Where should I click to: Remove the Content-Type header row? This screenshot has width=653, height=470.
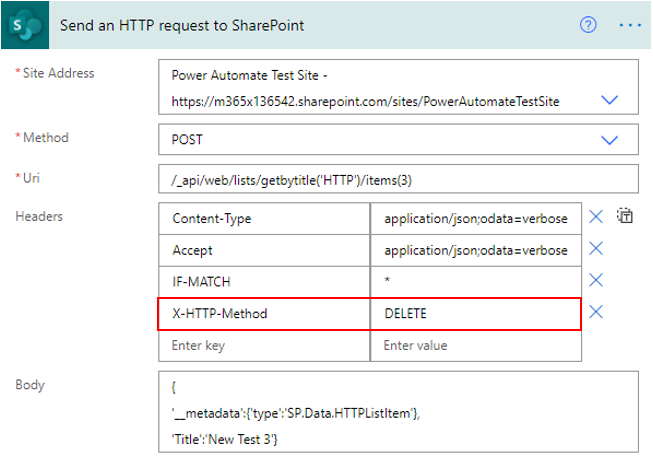pos(596,216)
